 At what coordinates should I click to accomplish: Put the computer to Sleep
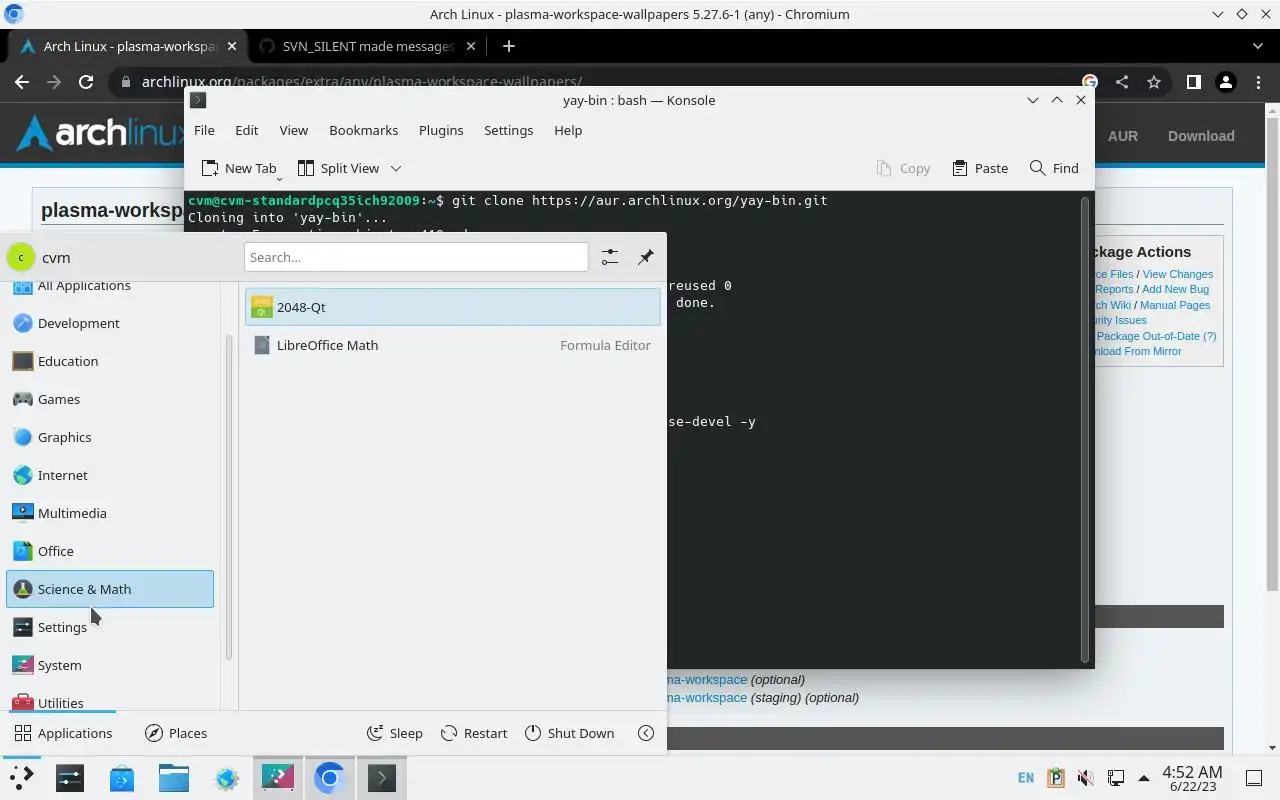coord(394,733)
